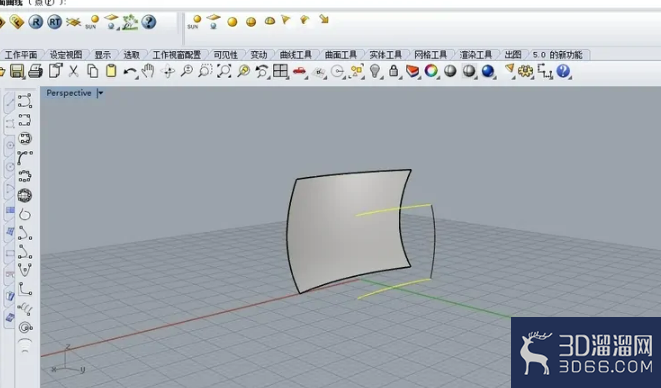Switch to the 变动 tab
The height and width of the screenshot is (388, 661).
258,55
